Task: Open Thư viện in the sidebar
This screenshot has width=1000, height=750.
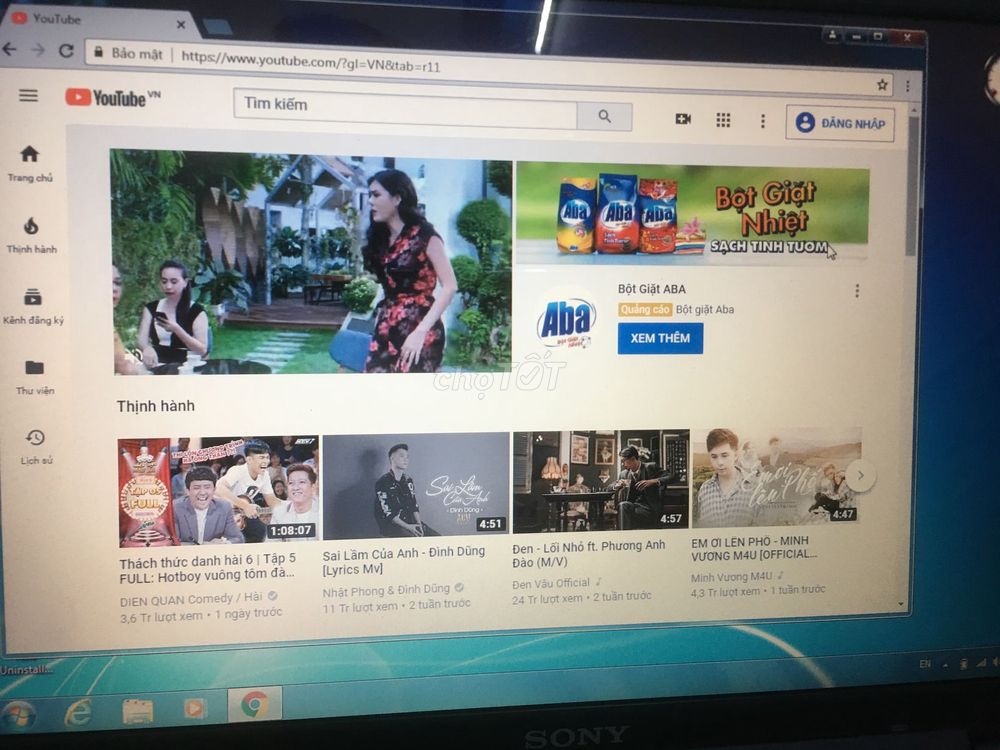Action: point(35,378)
